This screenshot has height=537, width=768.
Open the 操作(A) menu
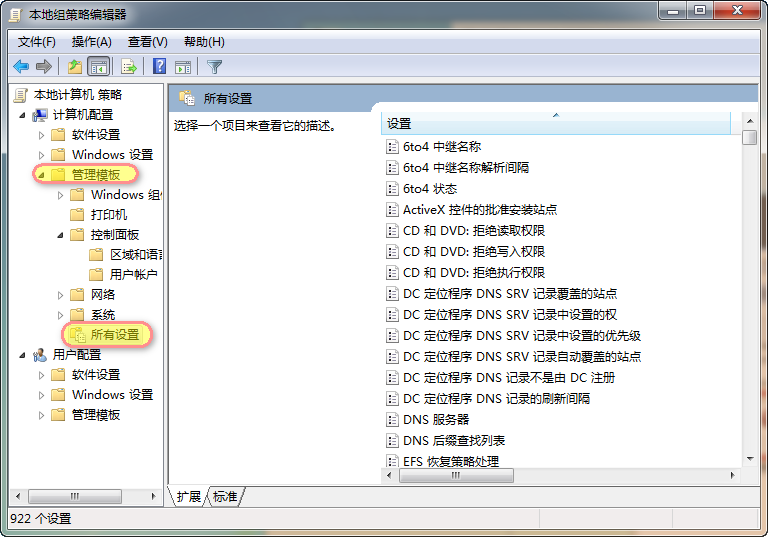tap(91, 42)
